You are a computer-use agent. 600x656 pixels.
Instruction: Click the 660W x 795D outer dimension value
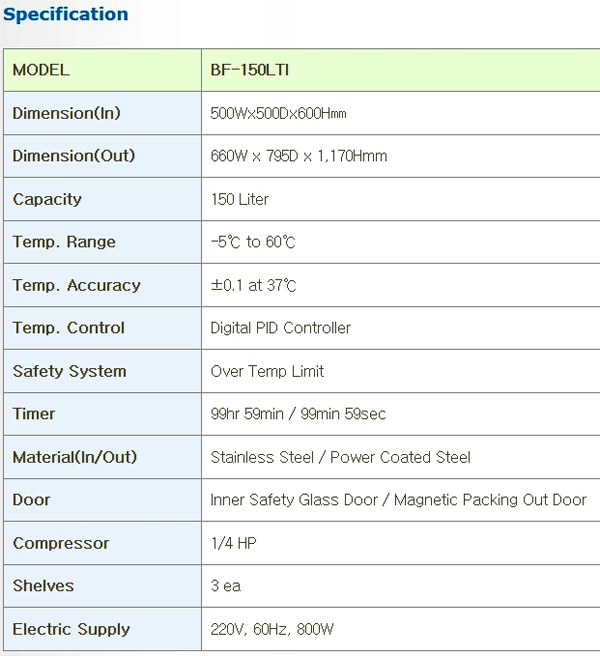tap(299, 156)
